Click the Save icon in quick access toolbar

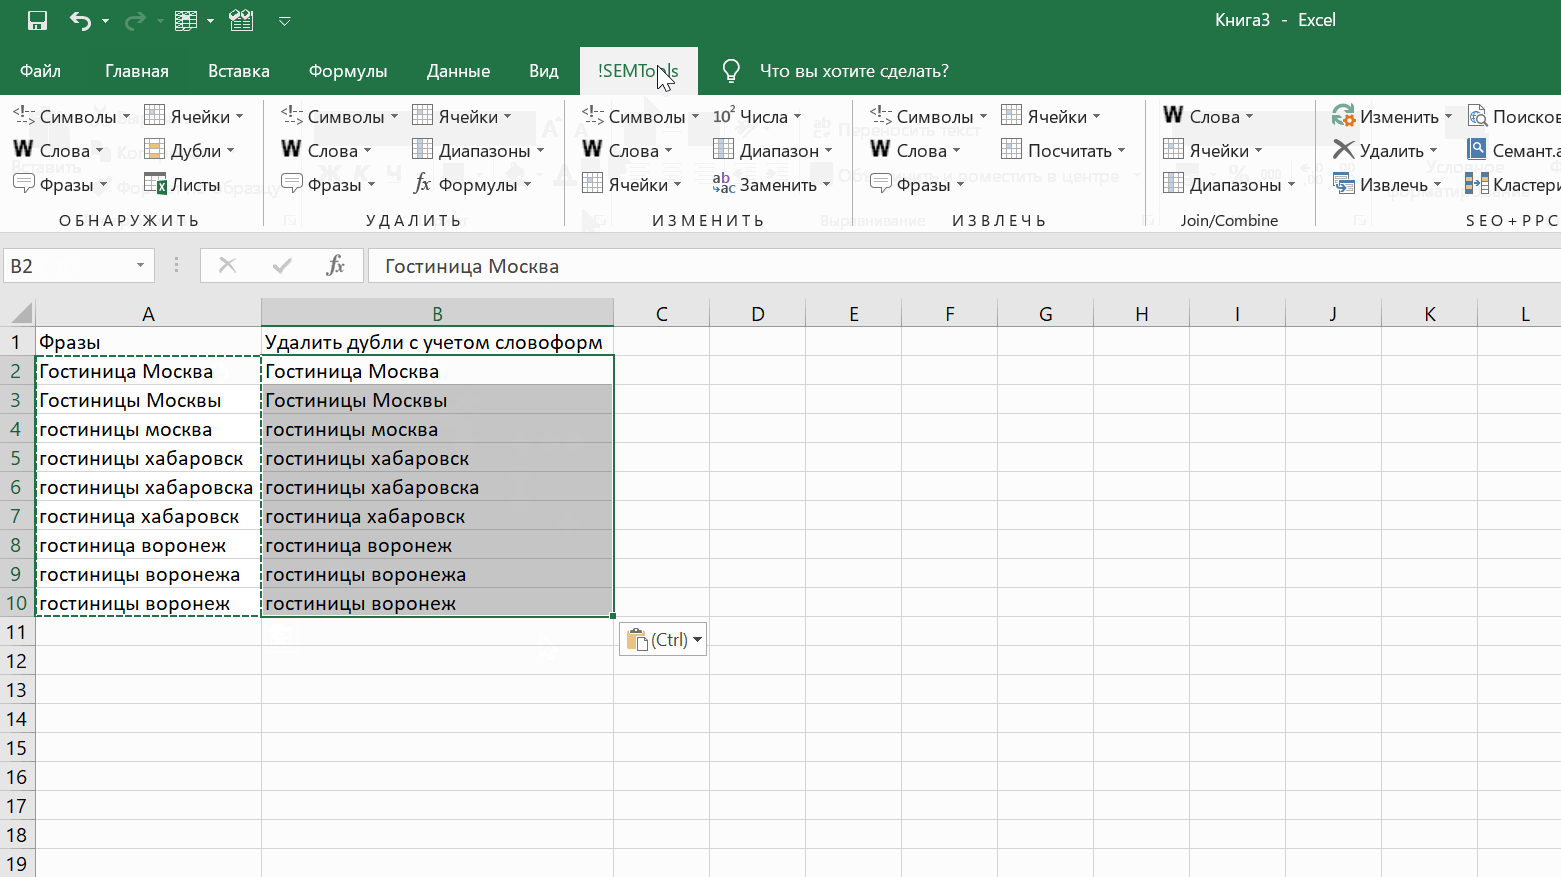37,20
